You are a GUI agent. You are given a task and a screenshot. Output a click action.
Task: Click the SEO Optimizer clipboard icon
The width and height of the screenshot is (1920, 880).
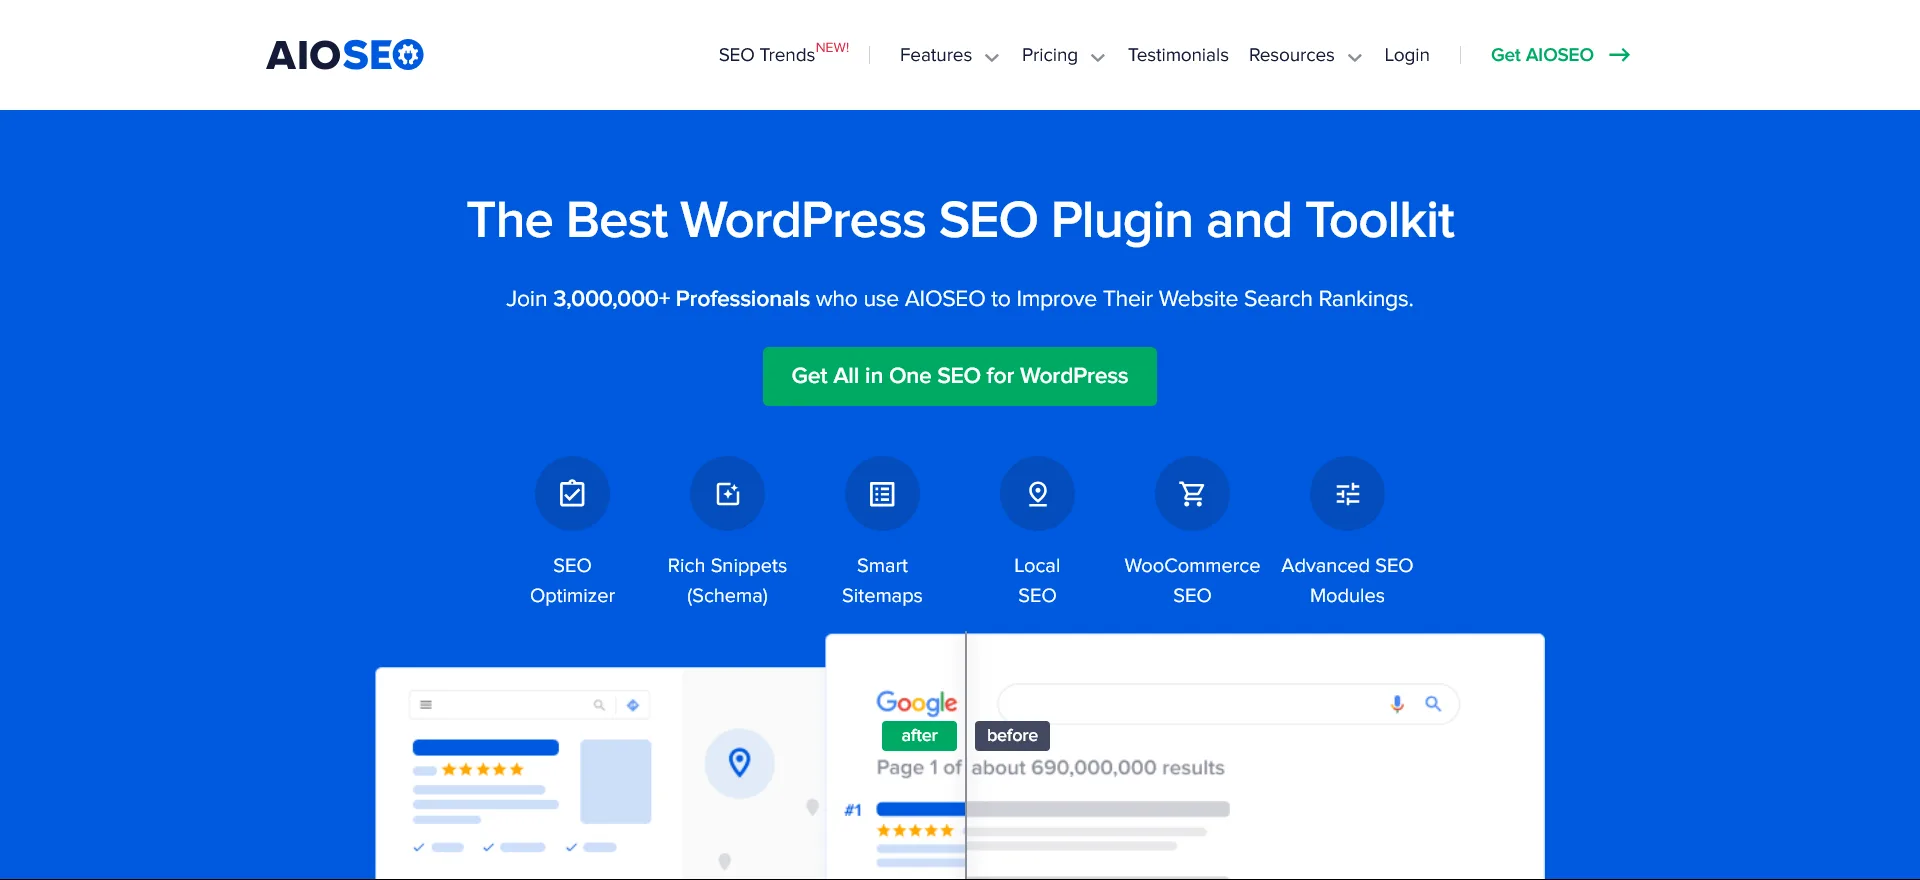coord(572,494)
